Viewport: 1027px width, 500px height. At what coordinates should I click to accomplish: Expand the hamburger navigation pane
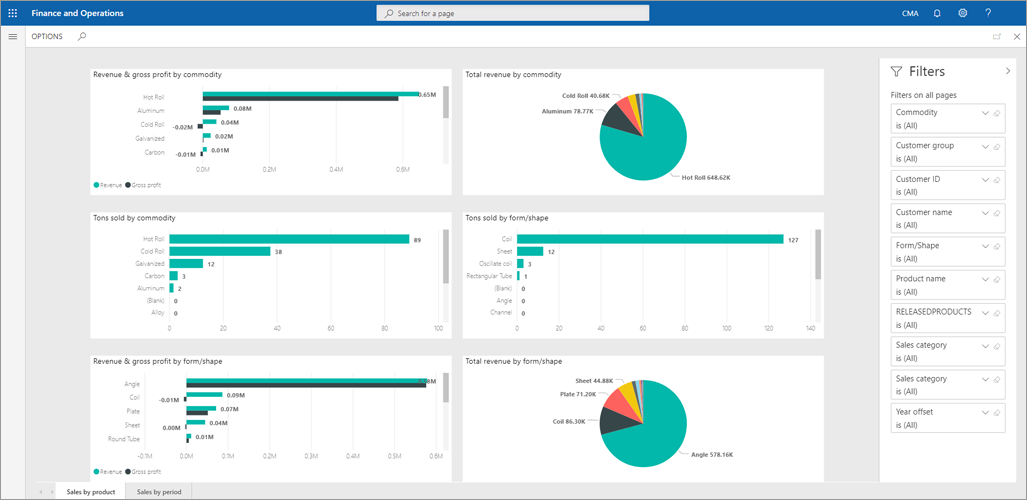click(12, 36)
